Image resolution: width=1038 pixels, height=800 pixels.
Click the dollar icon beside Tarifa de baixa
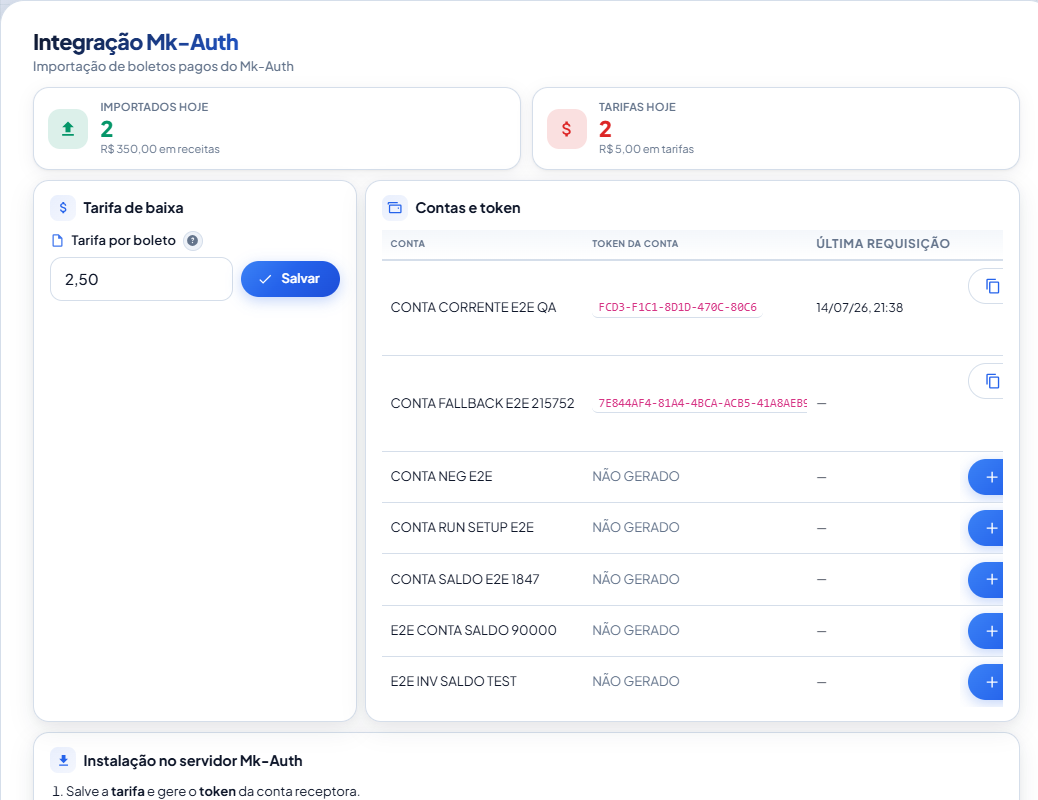pos(63,208)
